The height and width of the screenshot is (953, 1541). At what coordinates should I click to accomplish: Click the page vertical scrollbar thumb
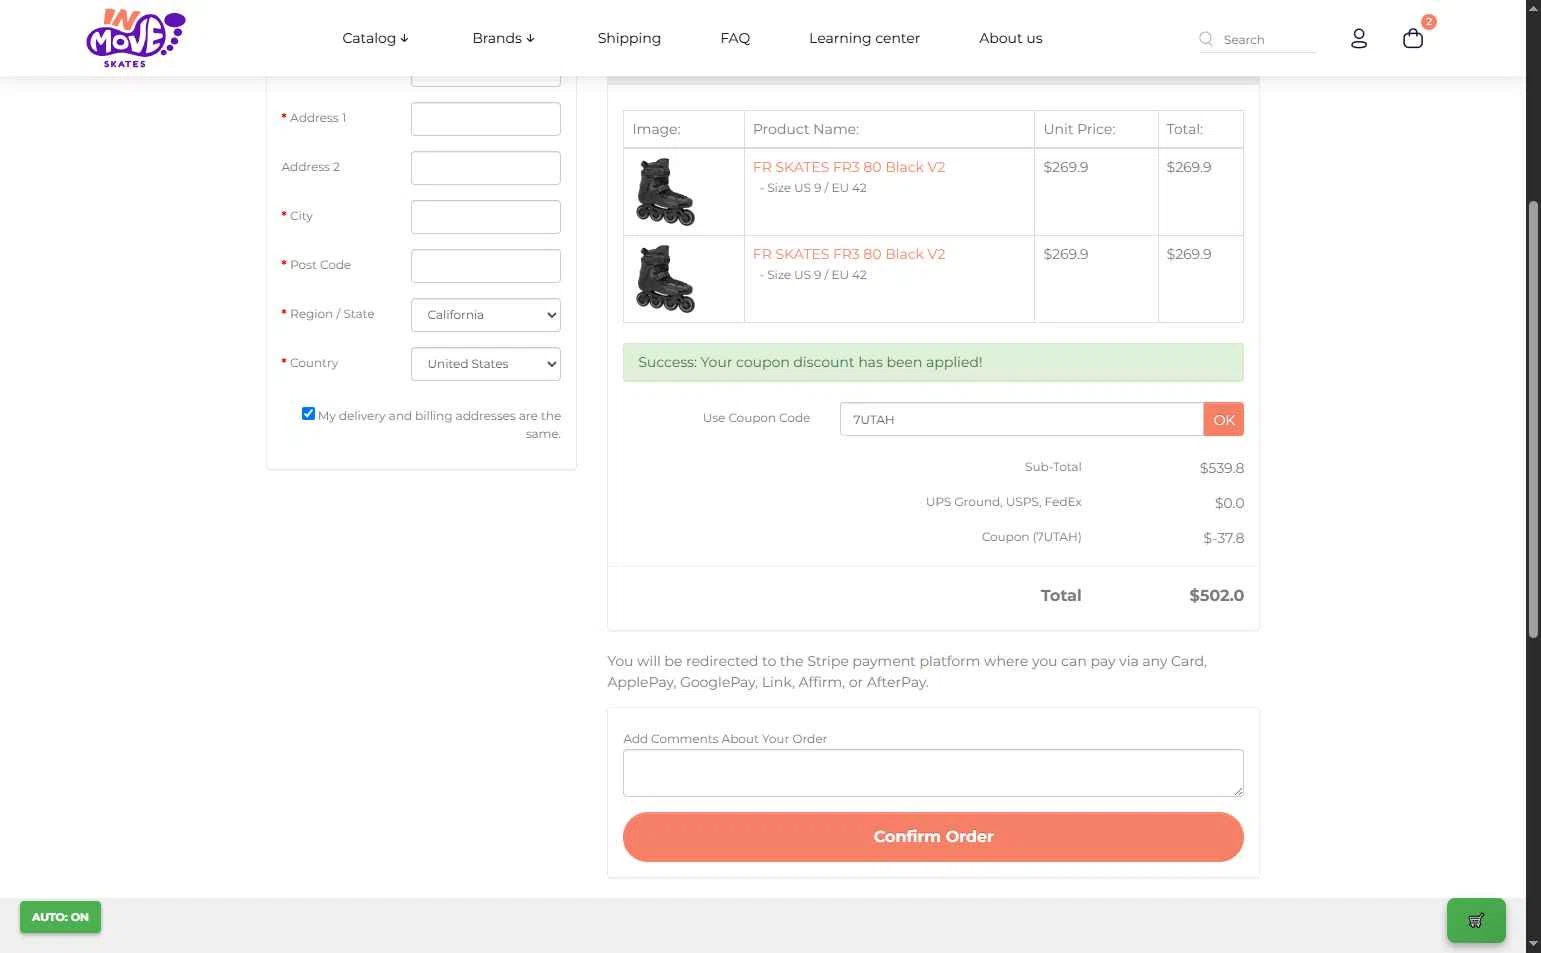(x=1533, y=420)
